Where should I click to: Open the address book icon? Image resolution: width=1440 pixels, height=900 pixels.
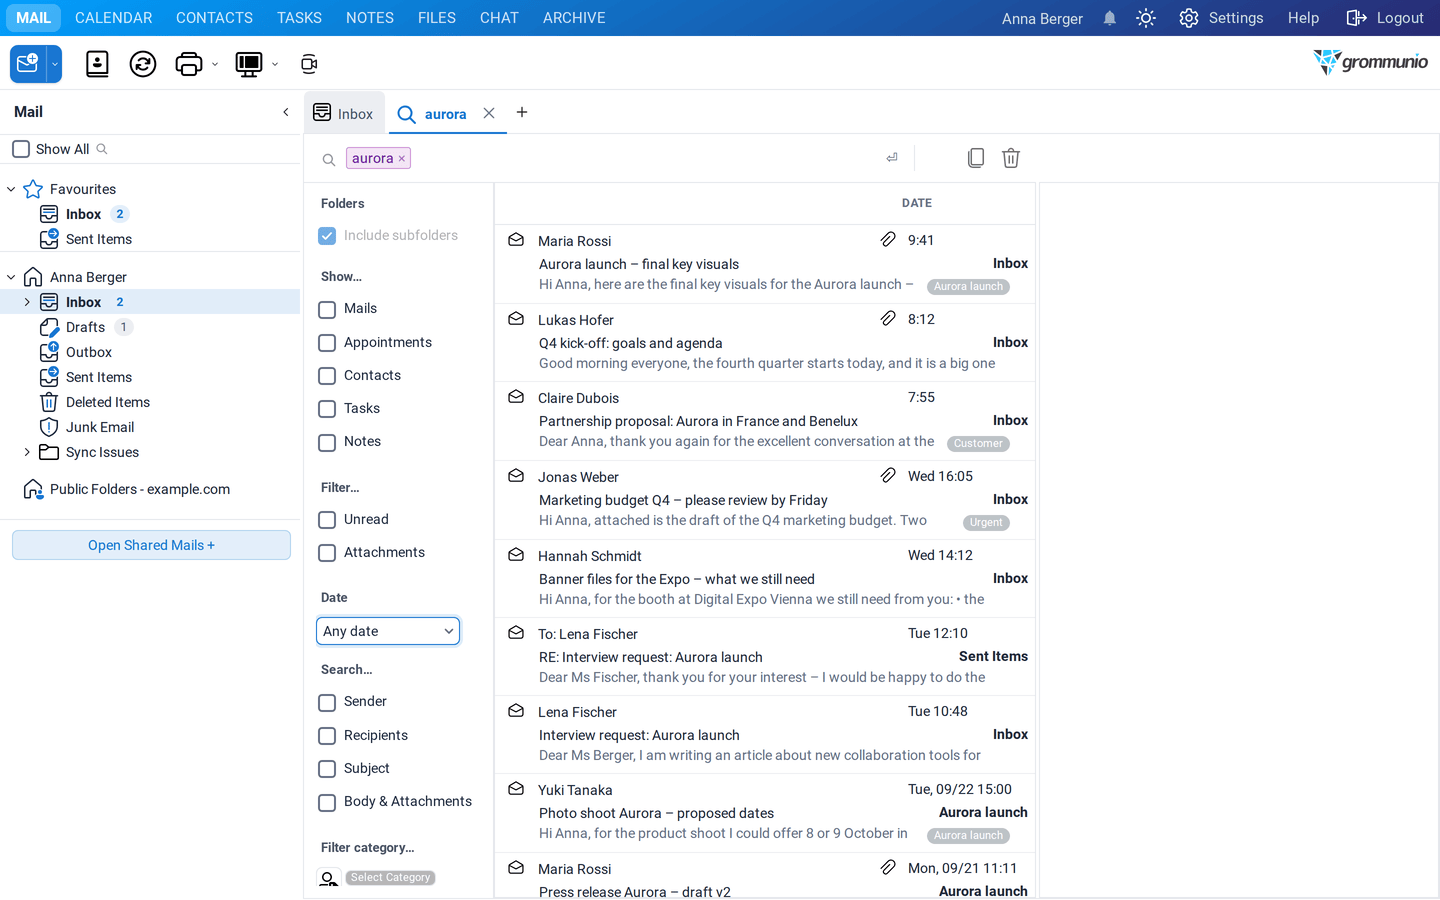pyautogui.click(x=97, y=64)
